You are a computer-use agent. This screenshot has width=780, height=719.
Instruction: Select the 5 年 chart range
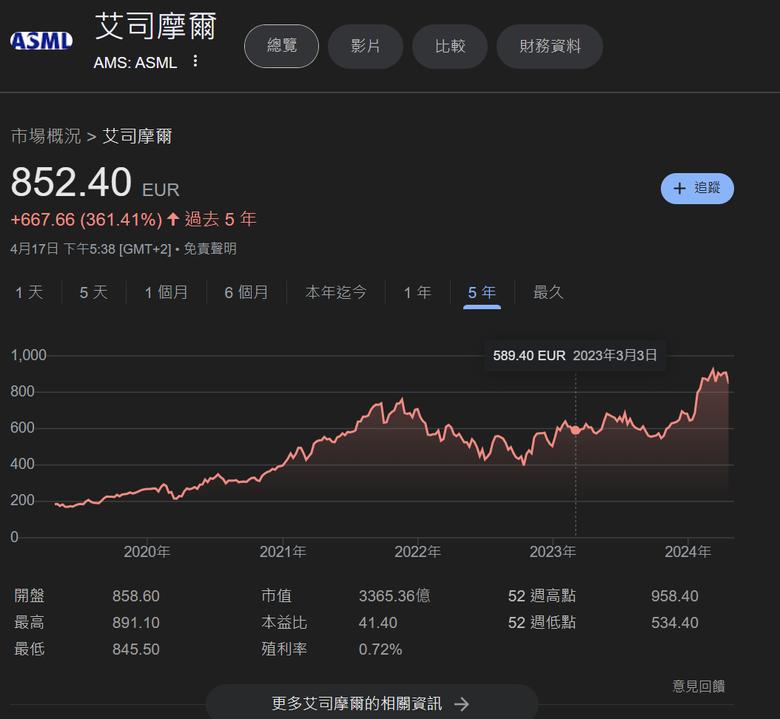click(x=482, y=292)
